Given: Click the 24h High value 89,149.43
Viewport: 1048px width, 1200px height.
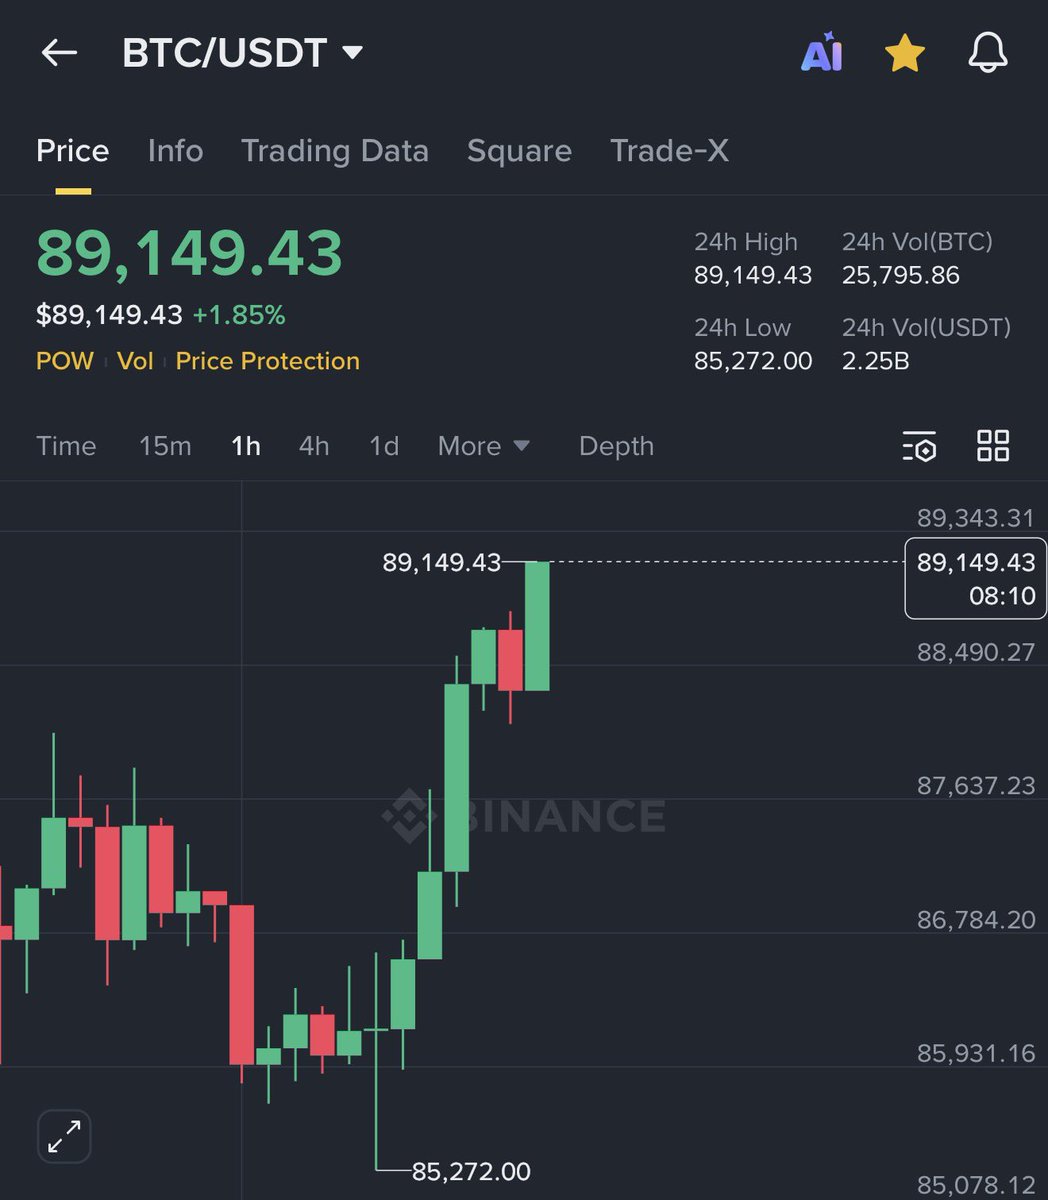Looking at the screenshot, I should click(x=753, y=275).
